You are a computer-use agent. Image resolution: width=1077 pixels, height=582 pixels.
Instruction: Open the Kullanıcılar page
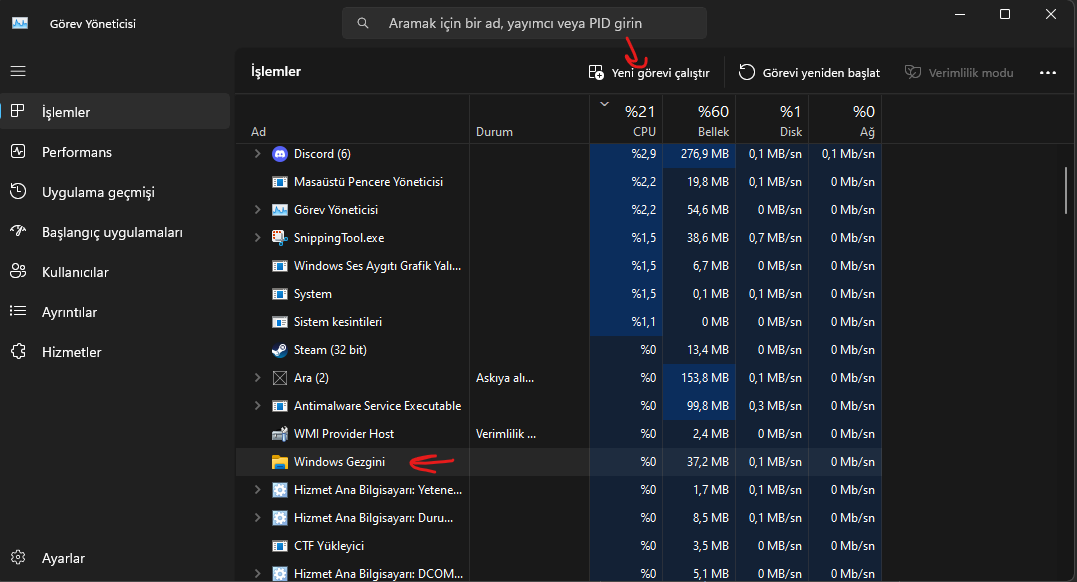pos(115,271)
